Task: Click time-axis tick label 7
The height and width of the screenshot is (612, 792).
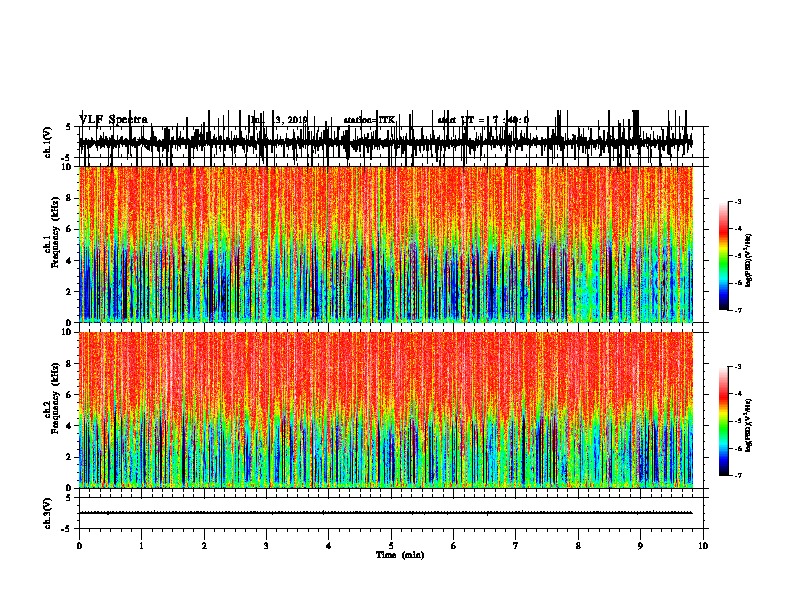Action: pos(516,546)
